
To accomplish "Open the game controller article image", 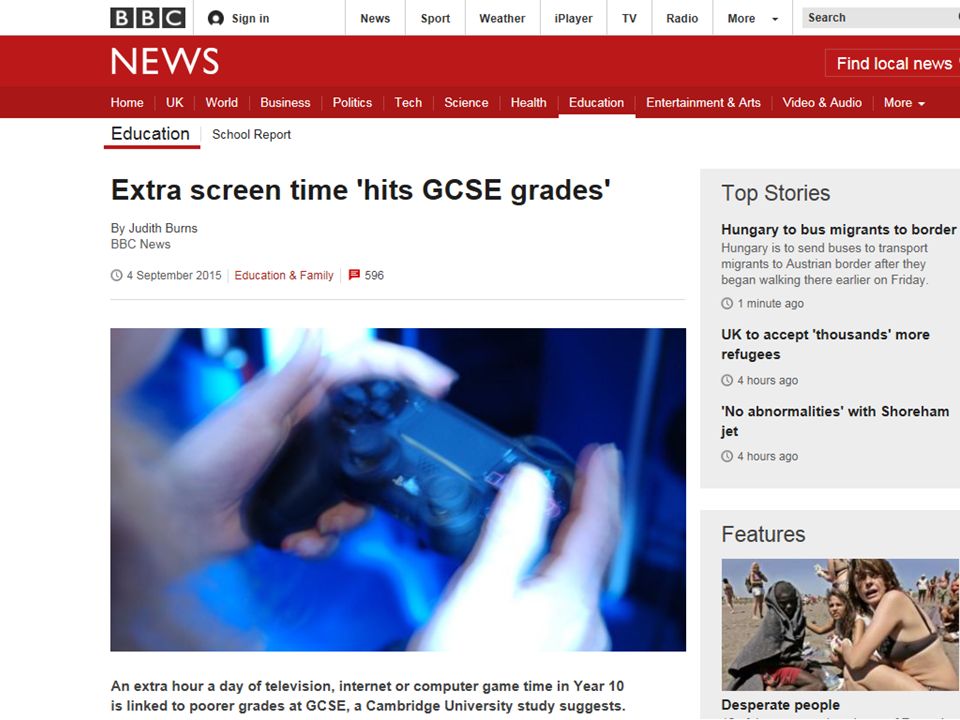I will (398, 490).
